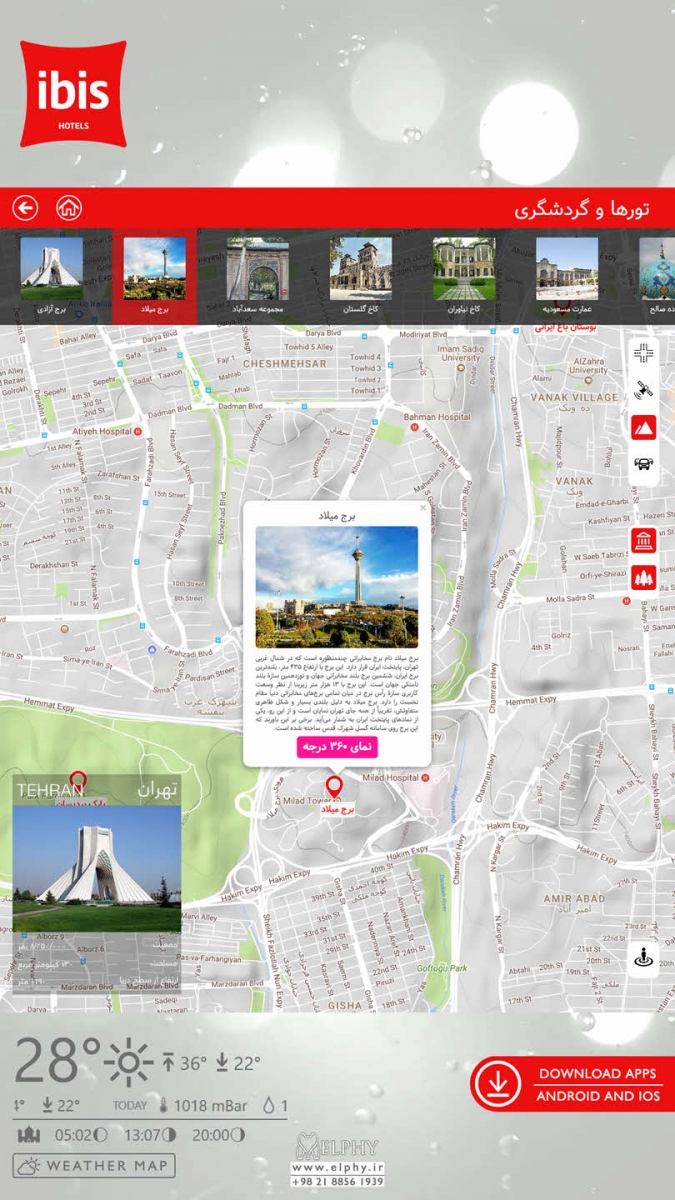The height and width of the screenshot is (1200, 675).
Task: Click Download Apps Android and iOS button
Action: (572, 1084)
